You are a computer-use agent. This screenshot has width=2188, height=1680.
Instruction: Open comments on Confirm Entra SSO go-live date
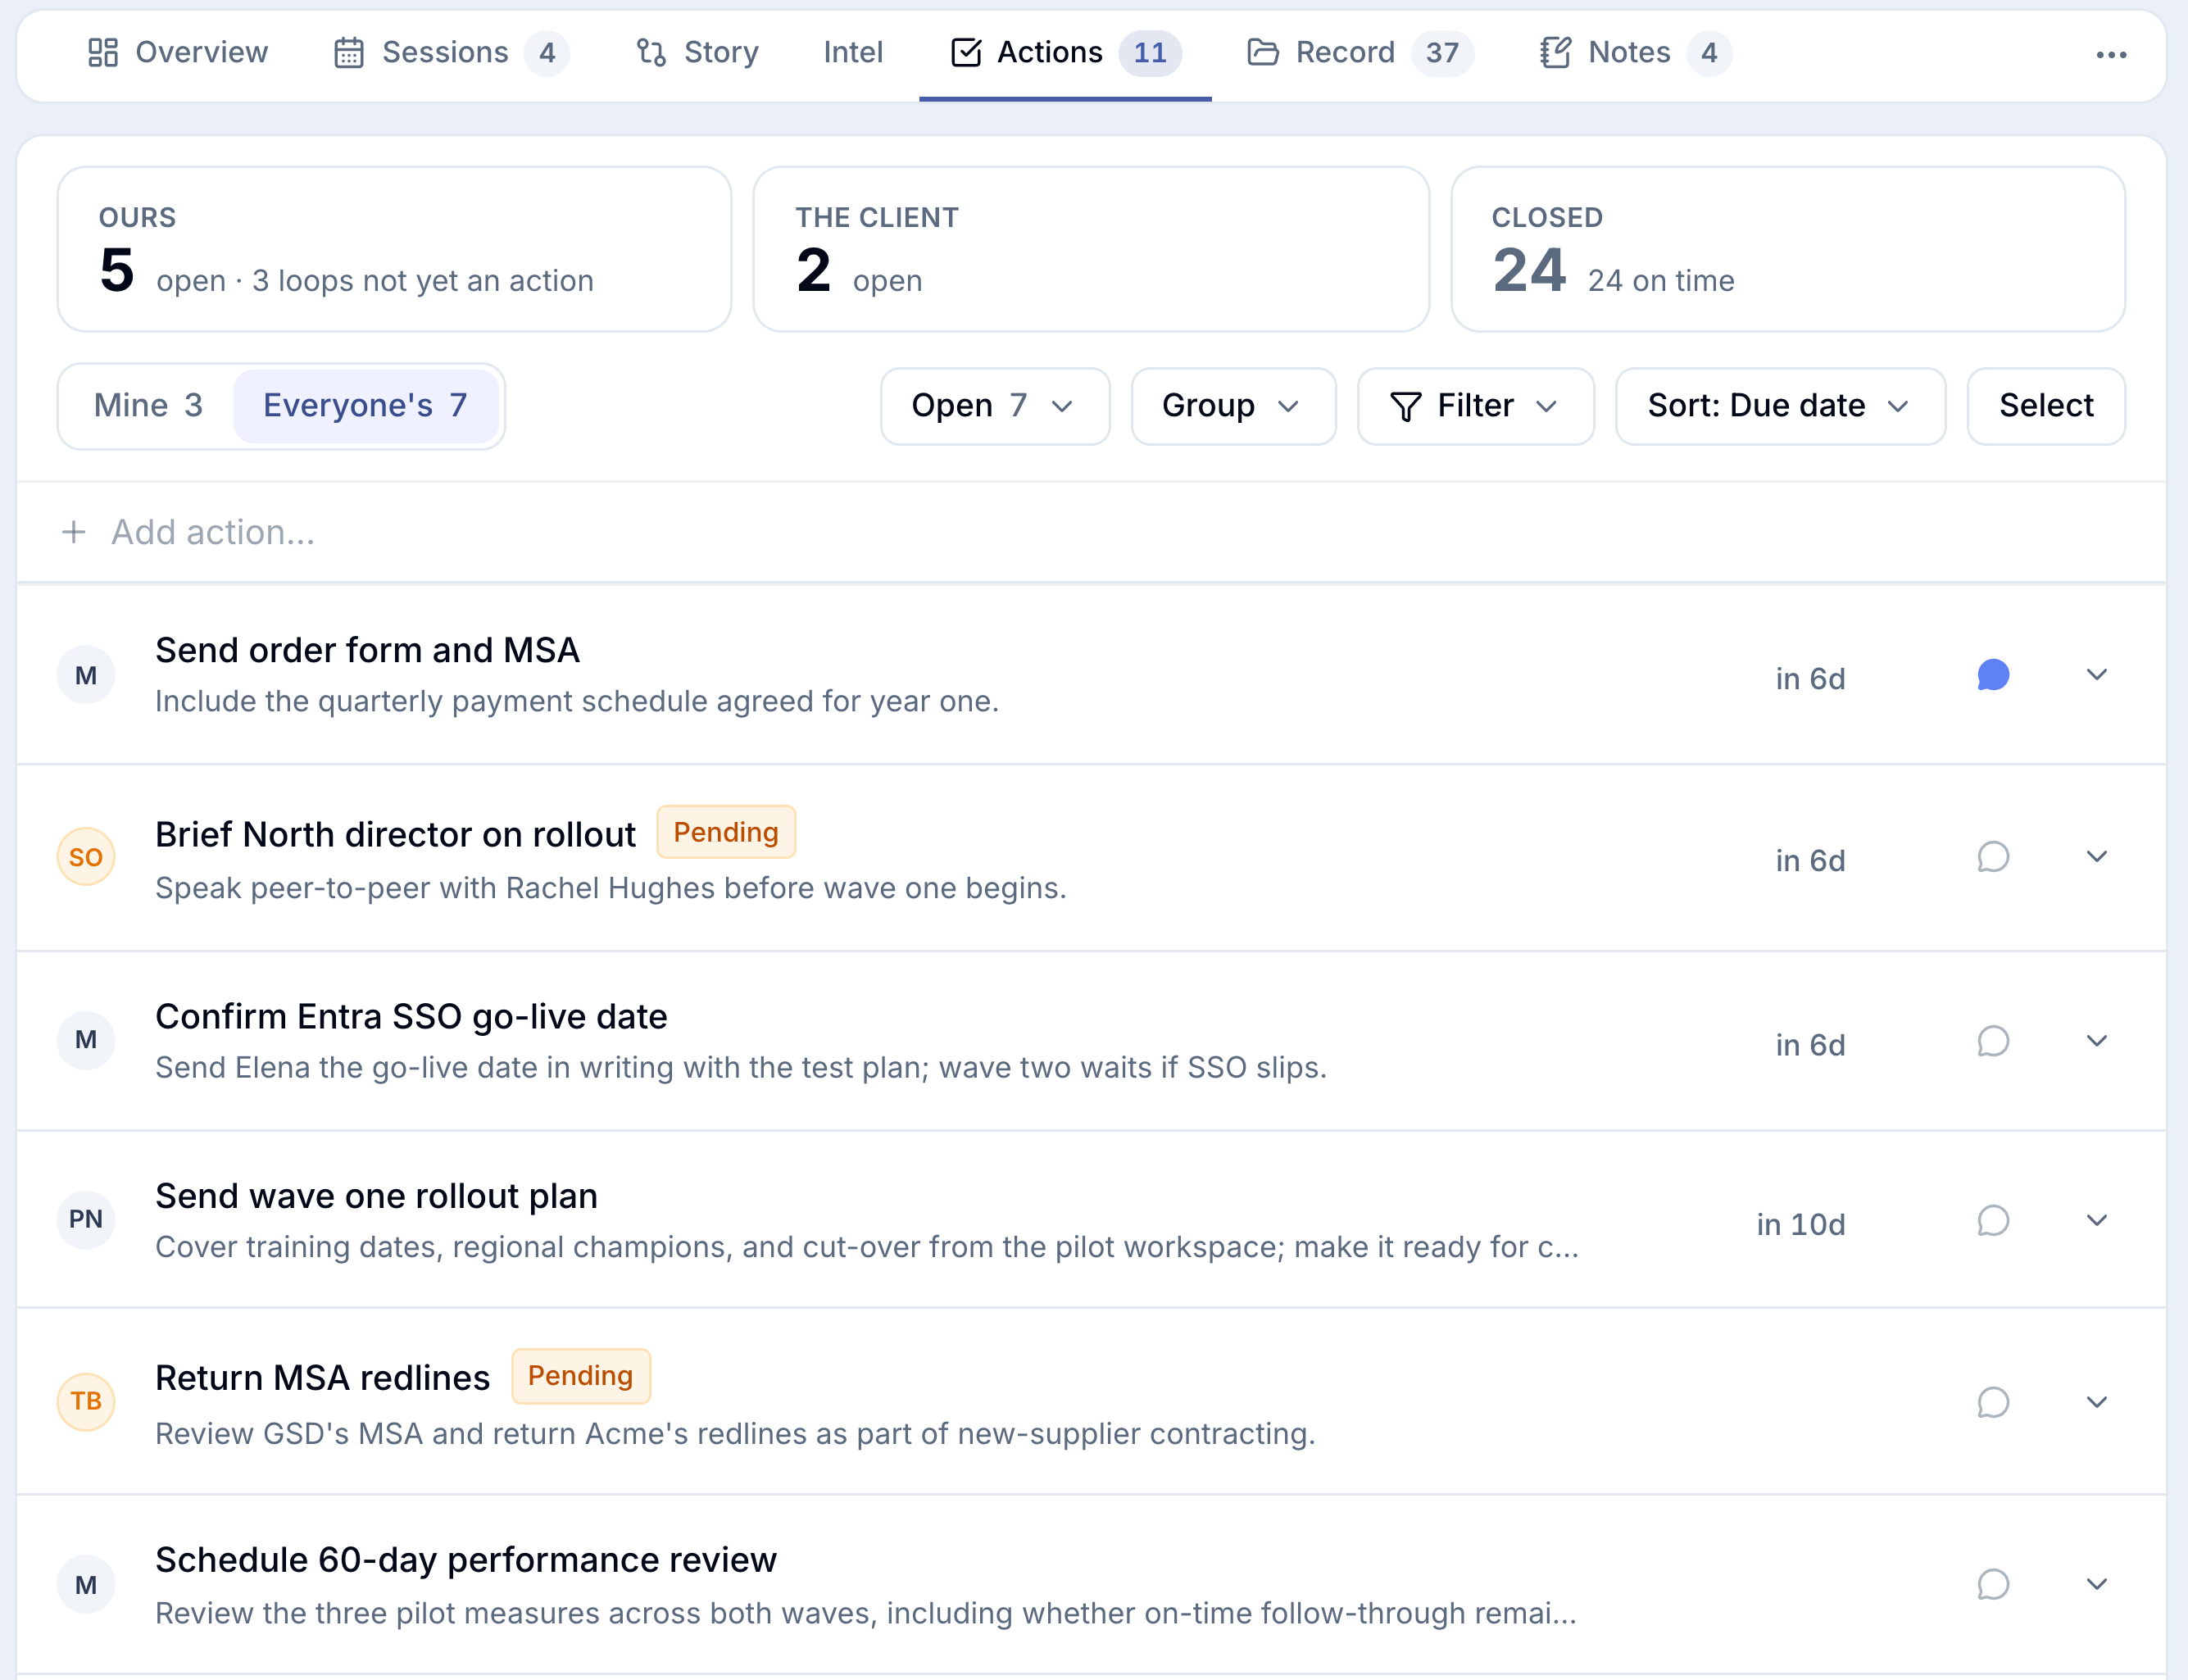point(1993,1041)
